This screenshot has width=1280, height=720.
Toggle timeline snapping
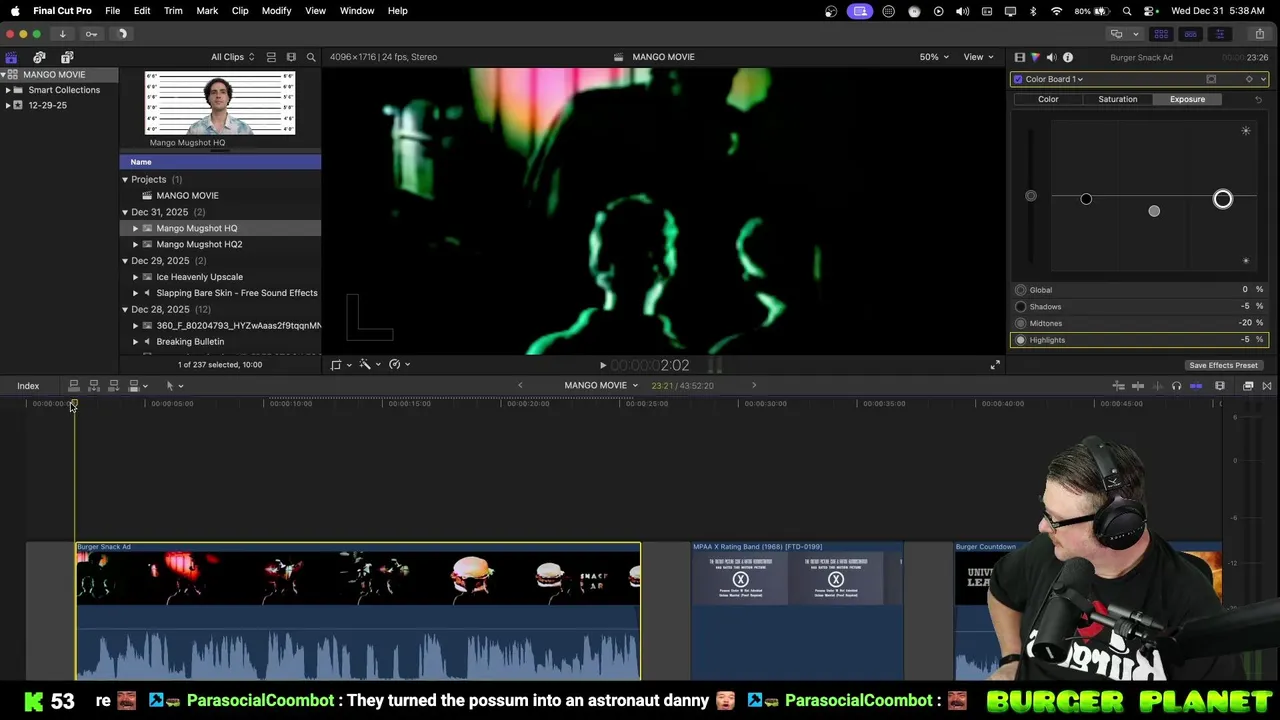coord(1196,386)
